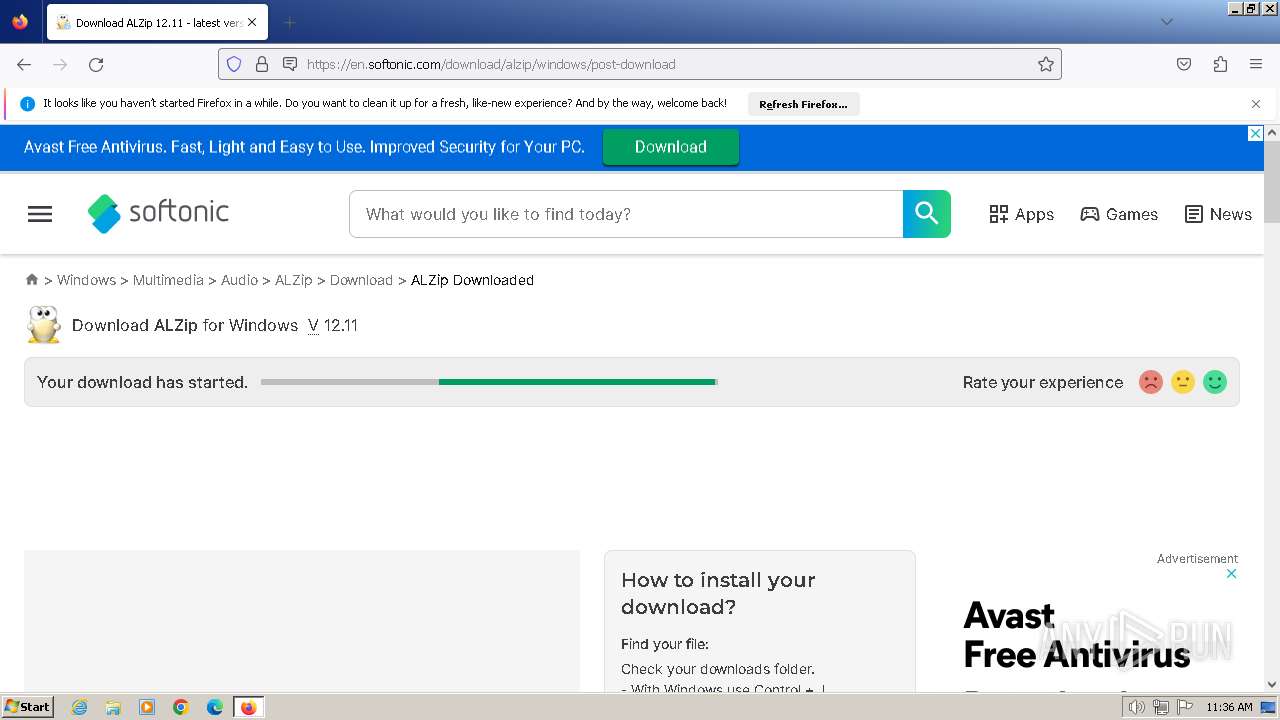The height and width of the screenshot is (720, 1280).
Task: Go to the Multimedia breadcrumb link
Action: tap(168, 280)
